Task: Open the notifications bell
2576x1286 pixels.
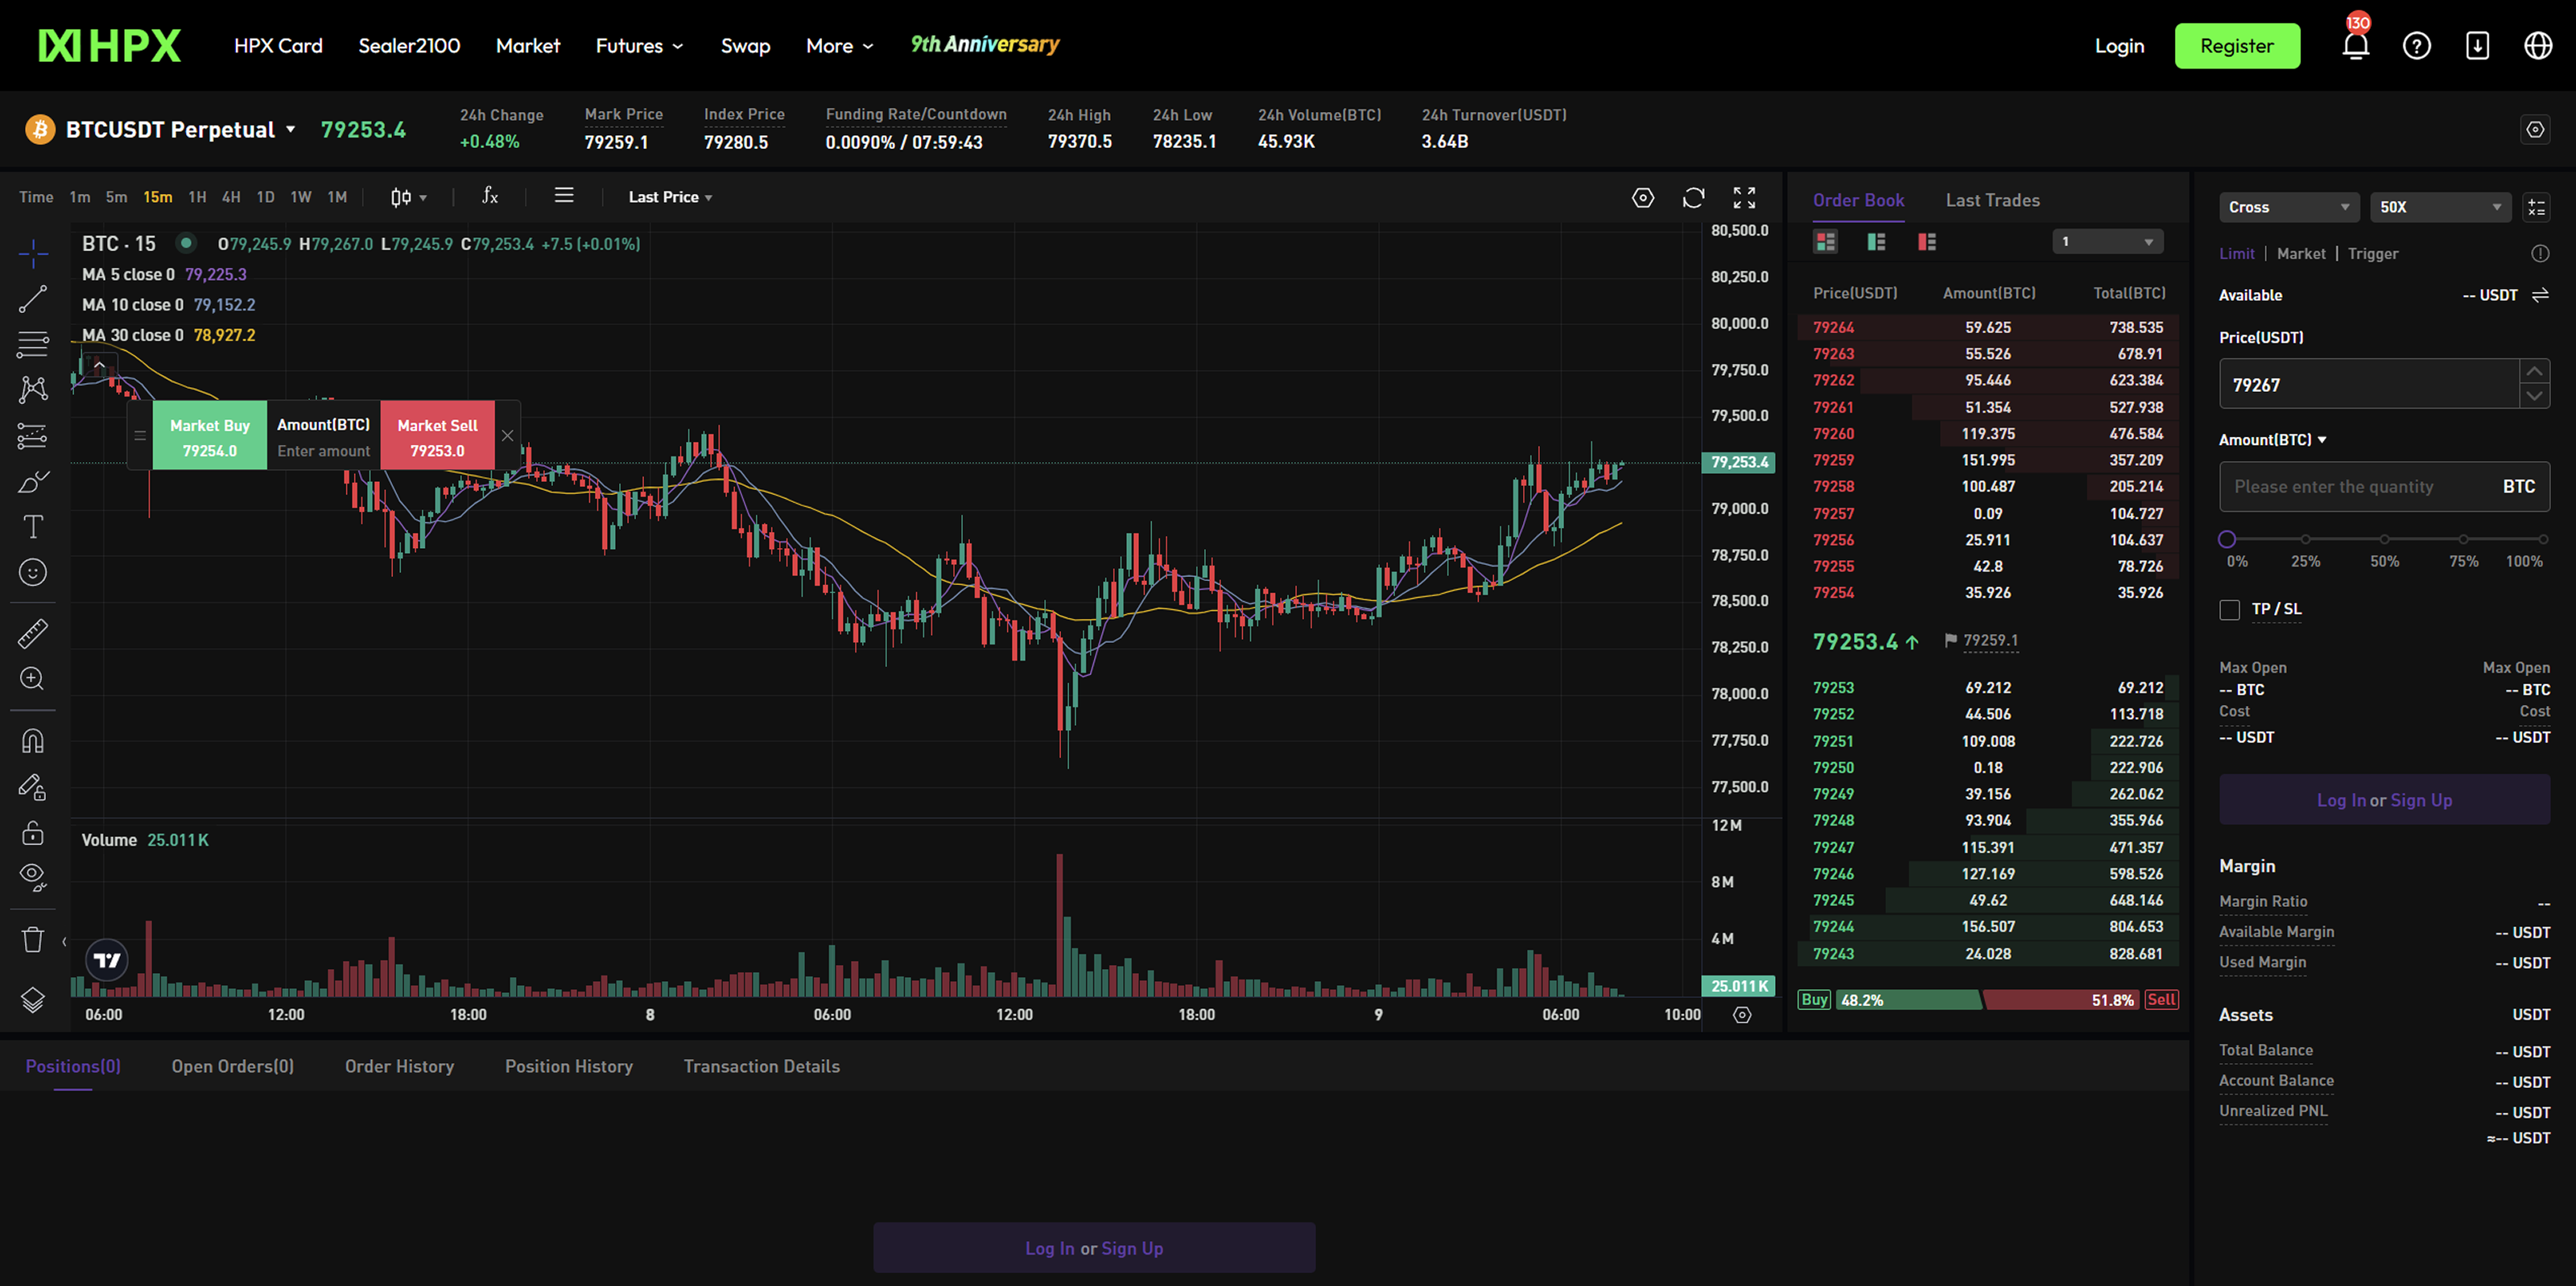Action: (2356, 45)
